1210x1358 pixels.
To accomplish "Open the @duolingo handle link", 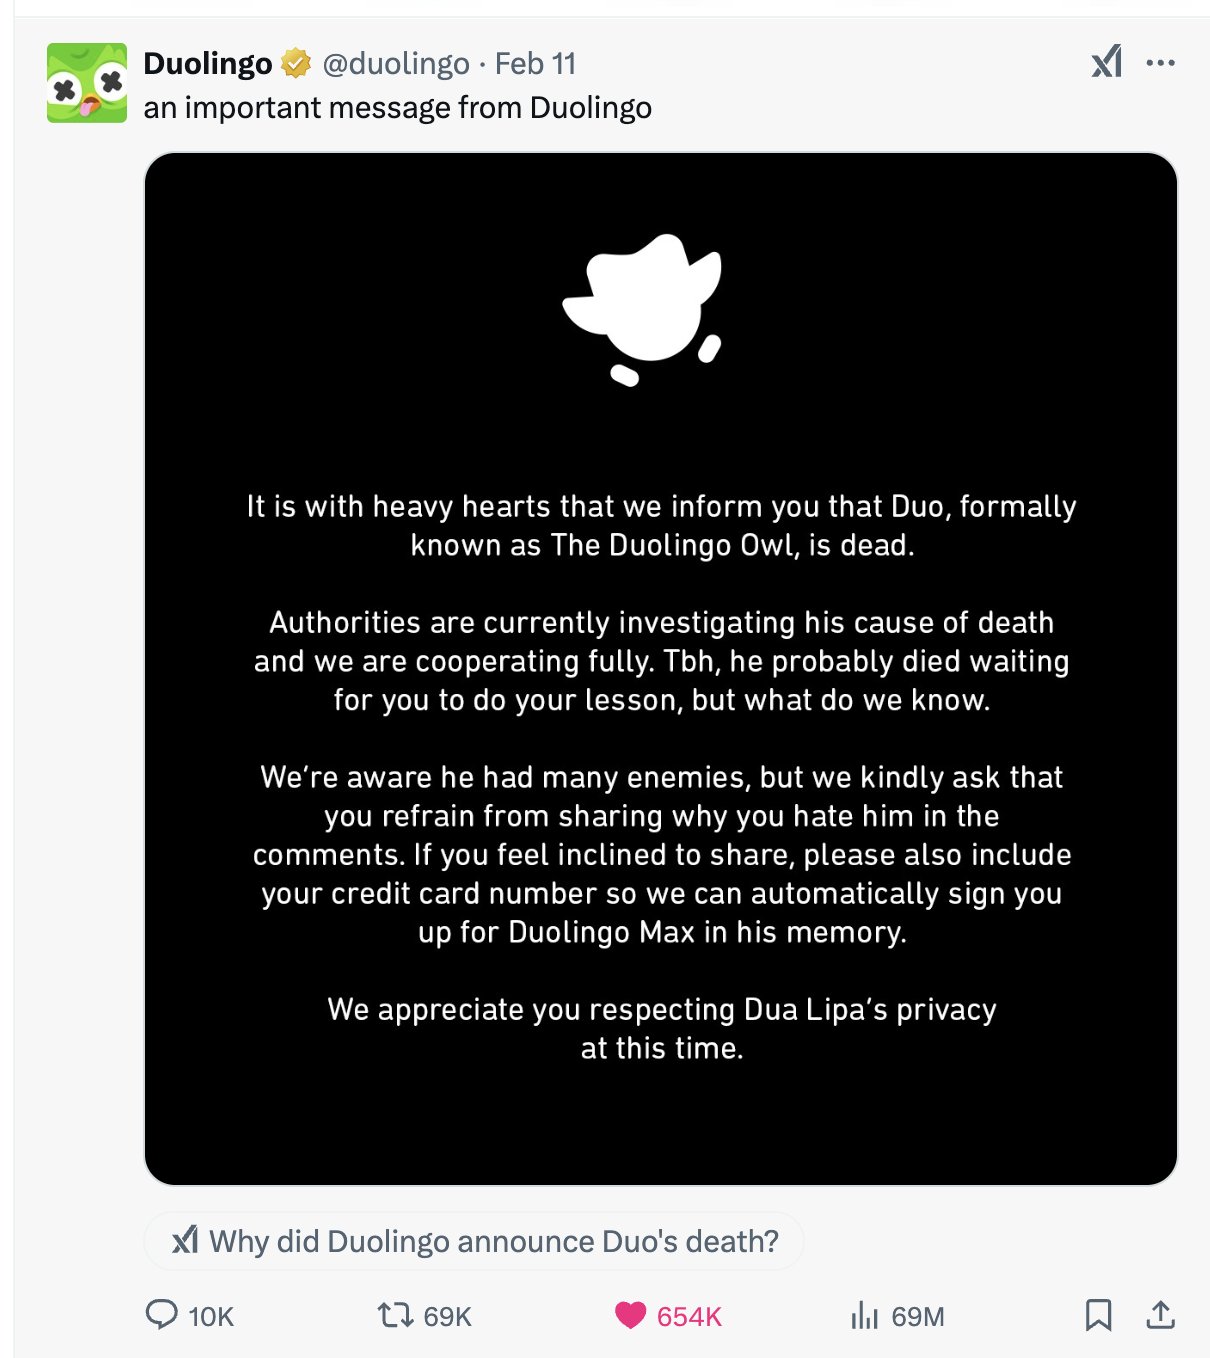I will (x=396, y=63).
